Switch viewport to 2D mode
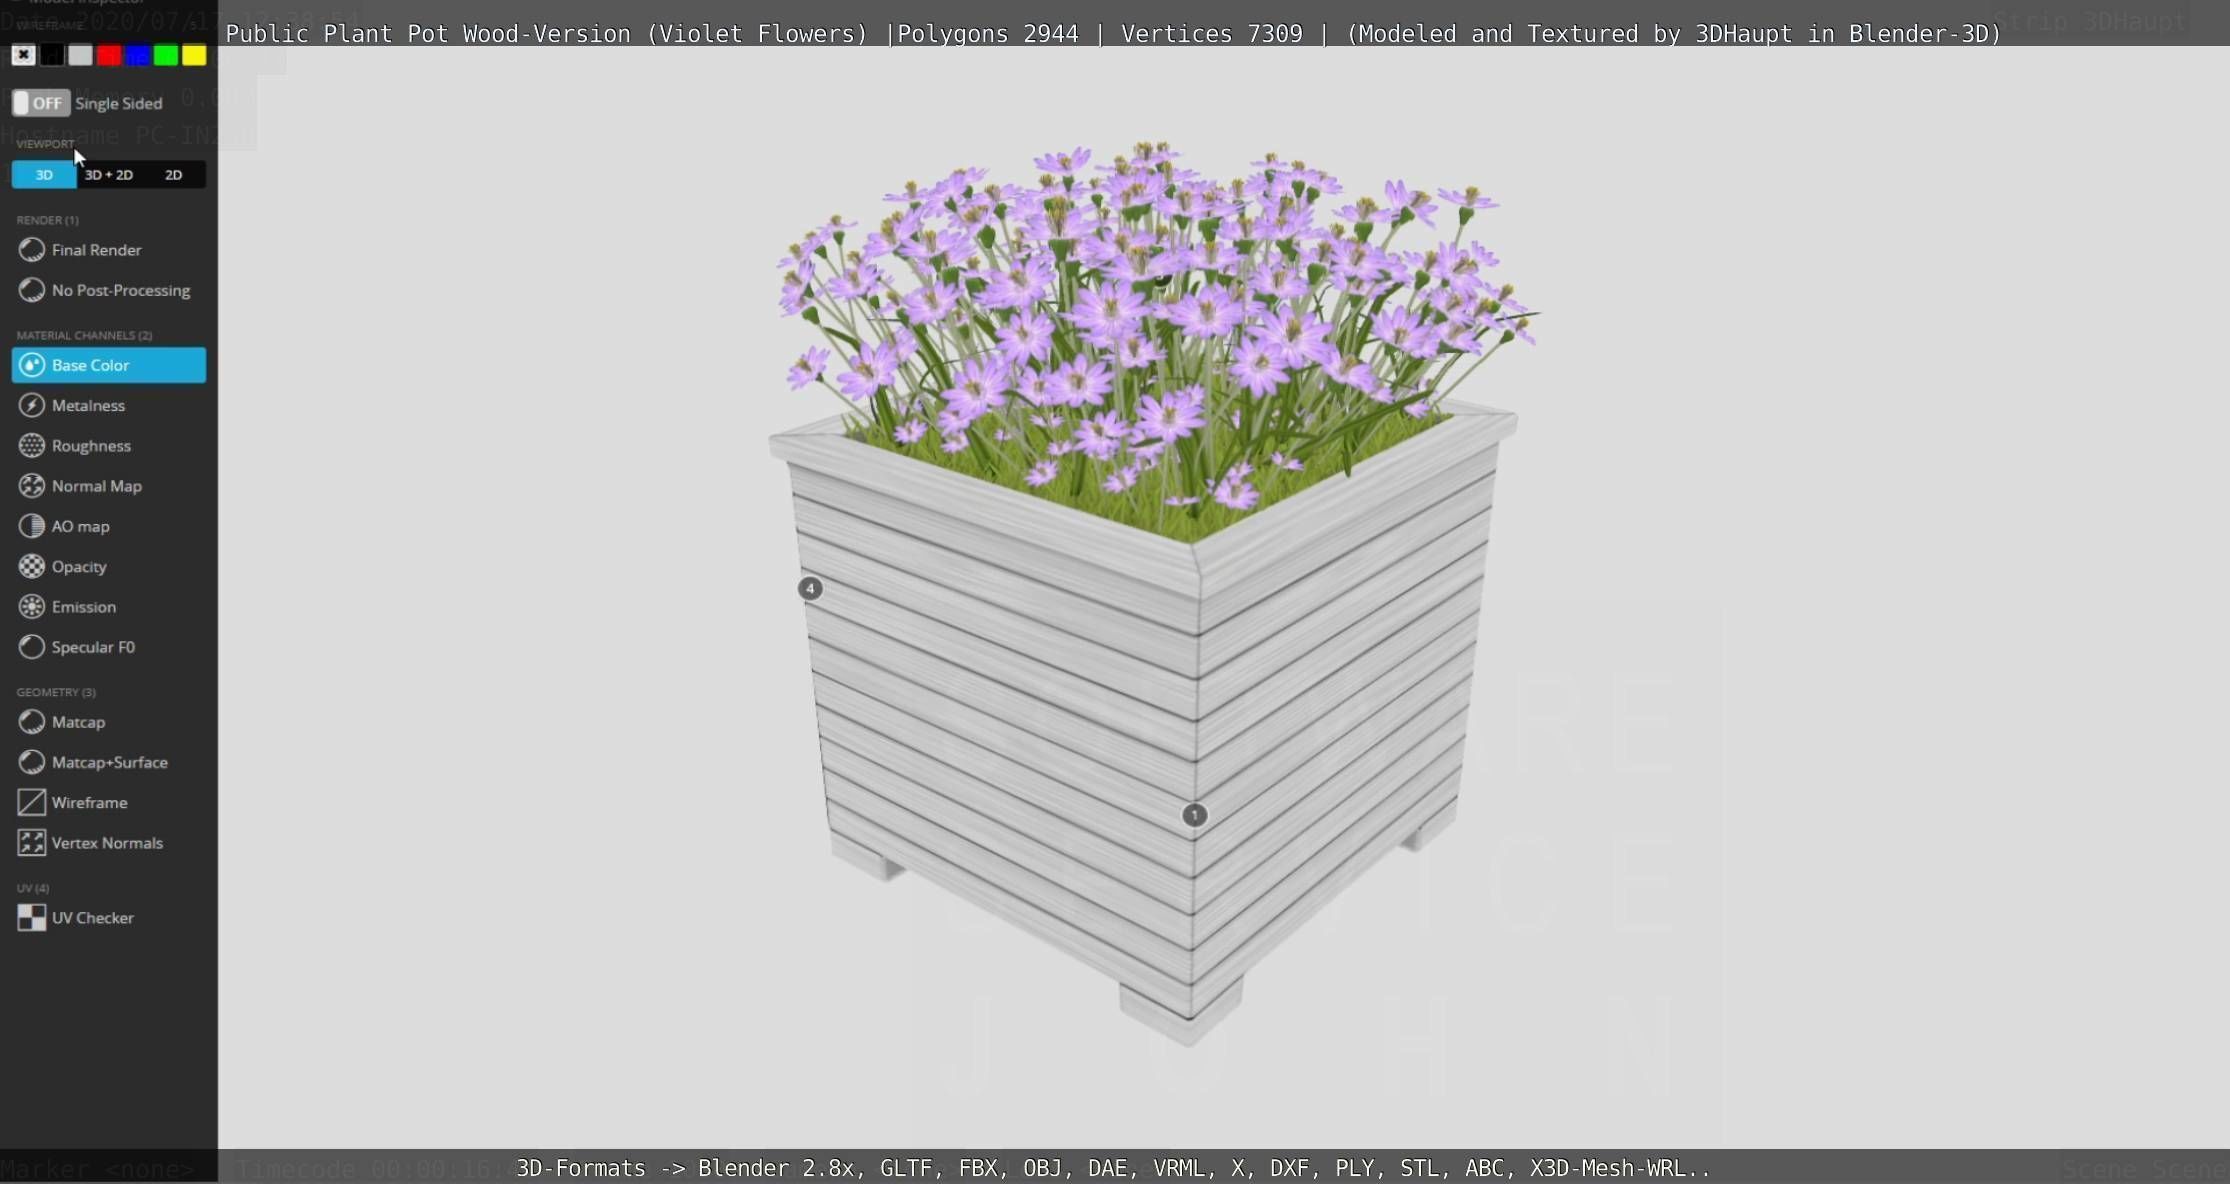The width and height of the screenshot is (2230, 1184). click(174, 175)
